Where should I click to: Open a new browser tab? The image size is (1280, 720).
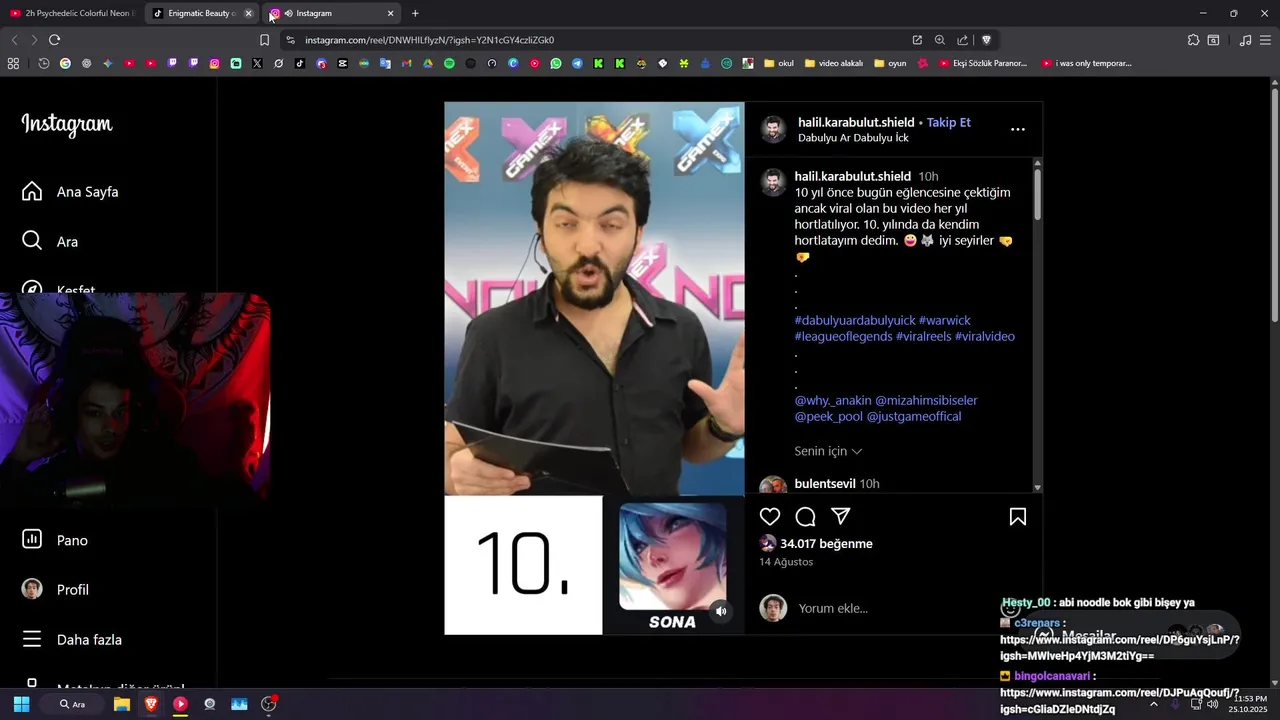click(415, 13)
